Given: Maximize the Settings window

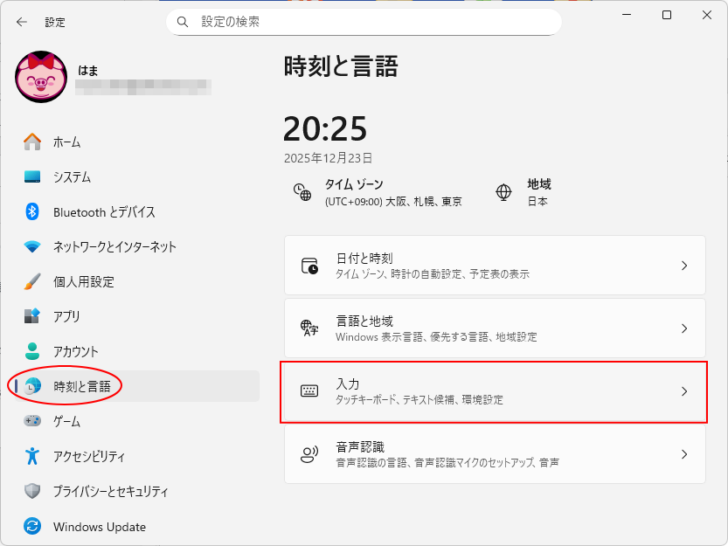Looking at the screenshot, I should pos(667,15).
